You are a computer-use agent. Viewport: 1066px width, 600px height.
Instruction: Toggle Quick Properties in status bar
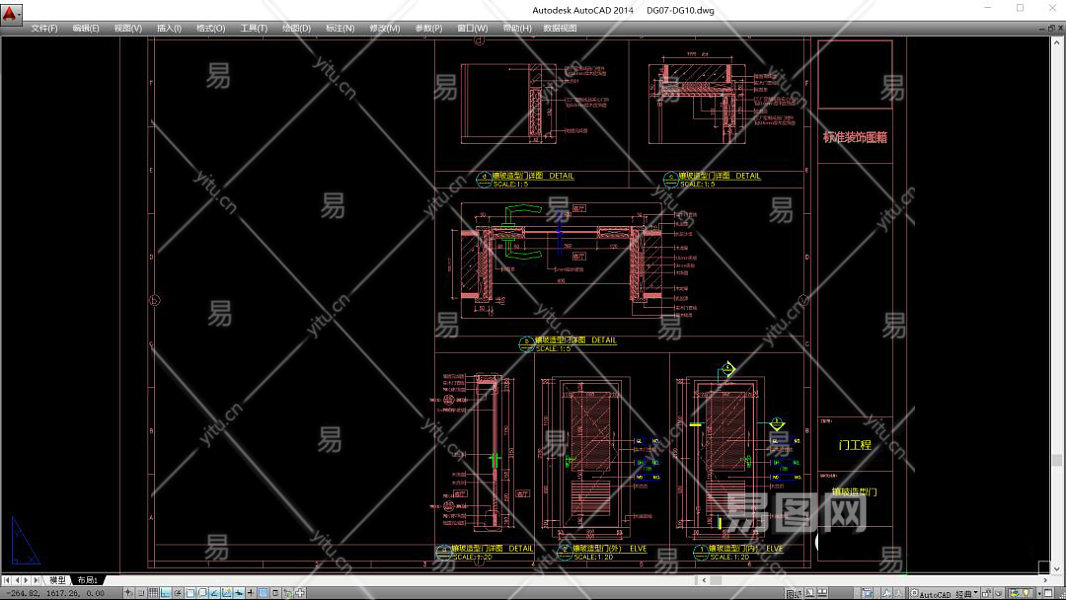pyautogui.click(x=275, y=593)
